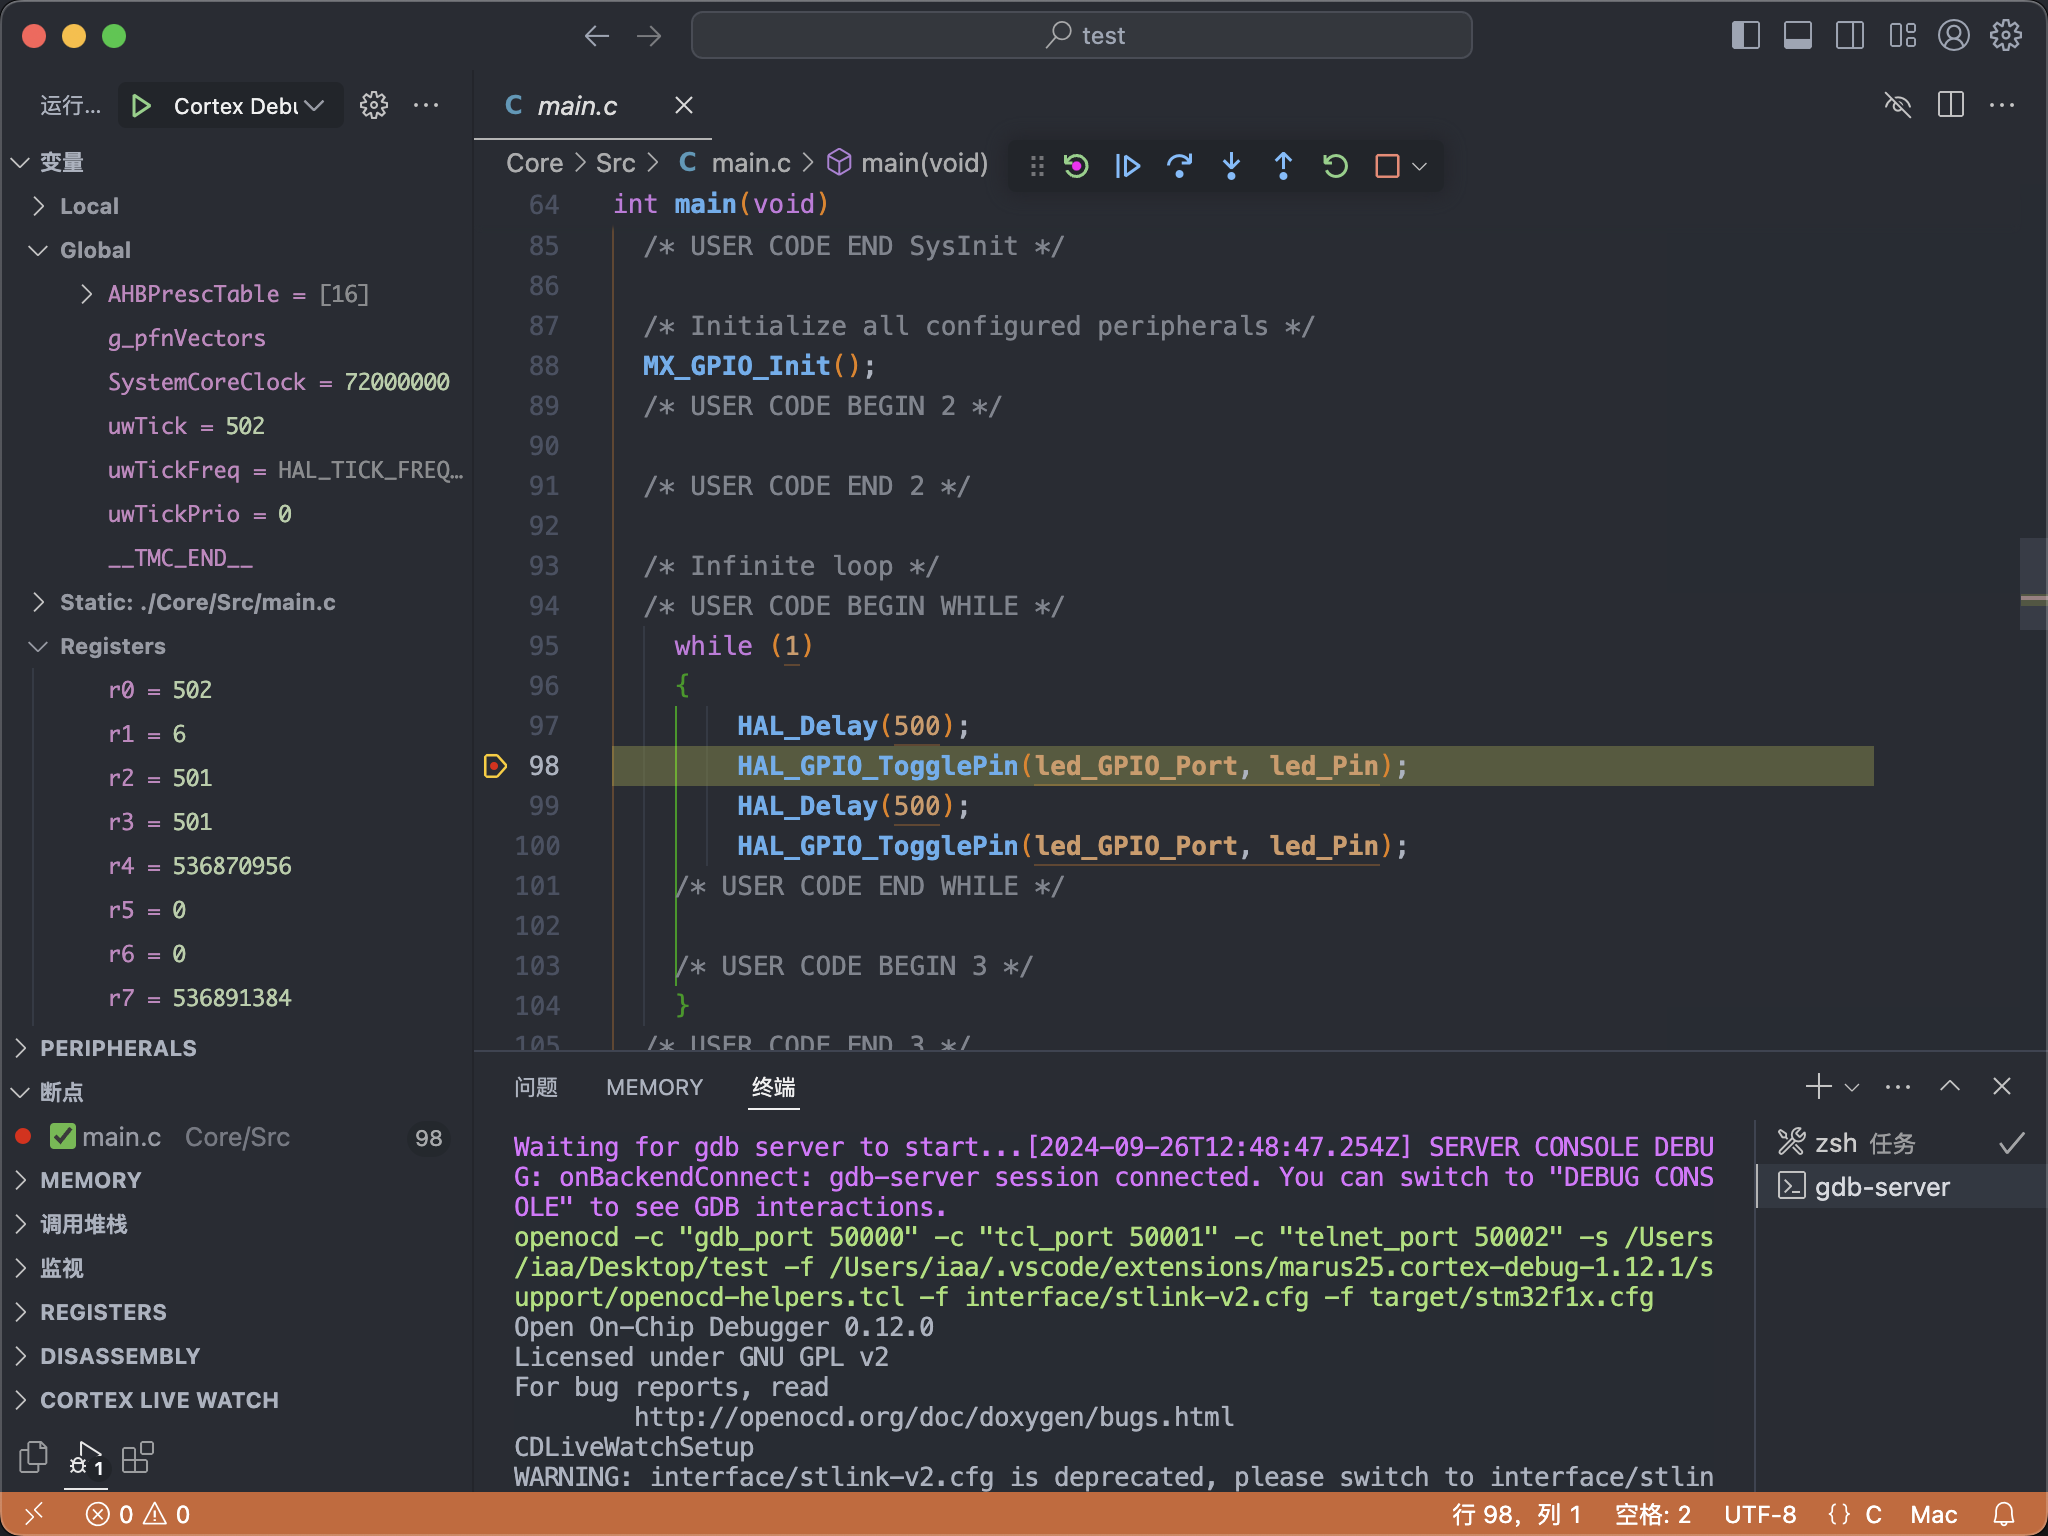Collapse the Registers section
The width and height of the screenshot is (2048, 1536).
(x=37, y=646)
